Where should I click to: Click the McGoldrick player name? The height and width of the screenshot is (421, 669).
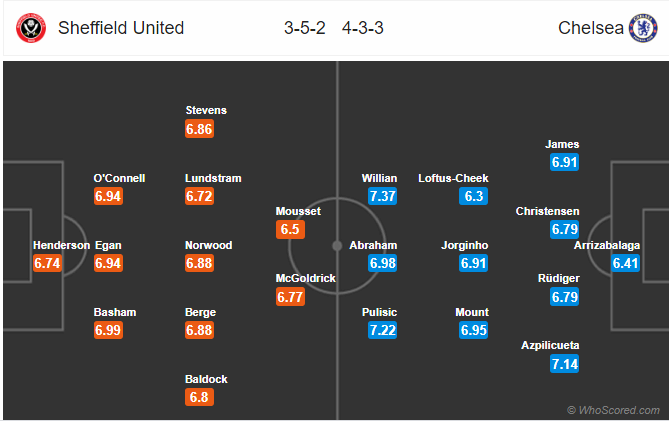(x=305, y=278)
